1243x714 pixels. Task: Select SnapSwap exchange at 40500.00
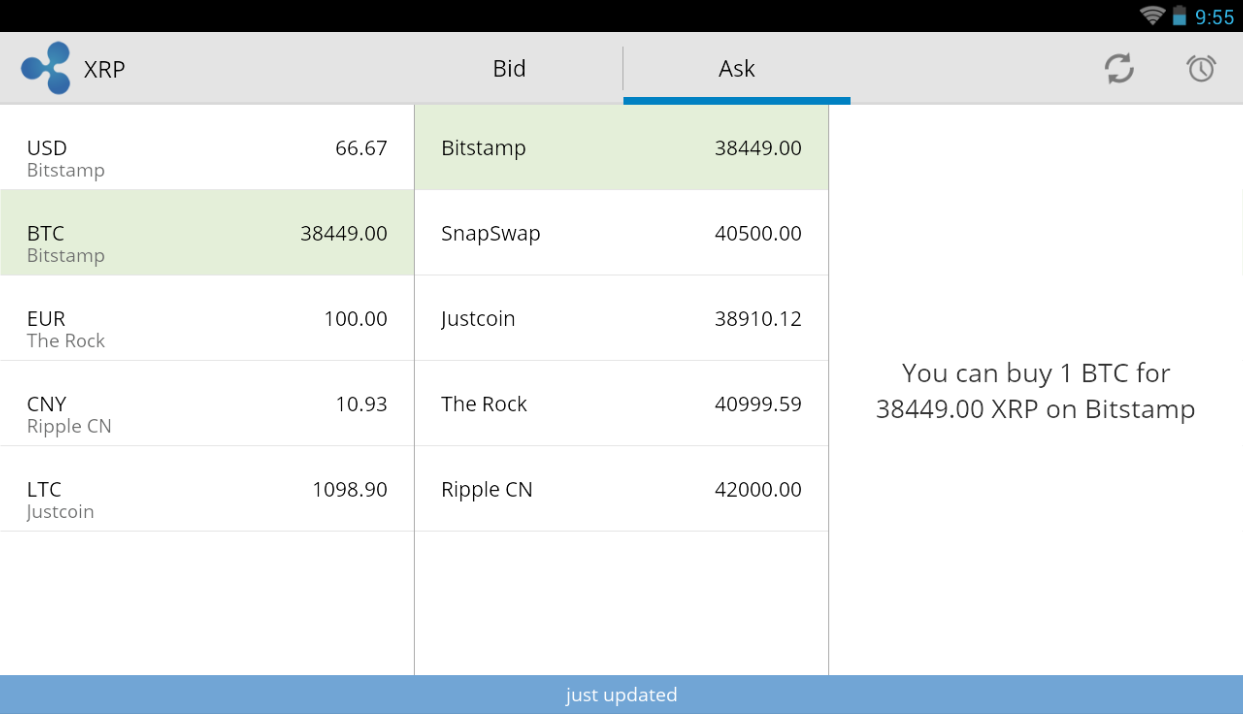(621, 233)
